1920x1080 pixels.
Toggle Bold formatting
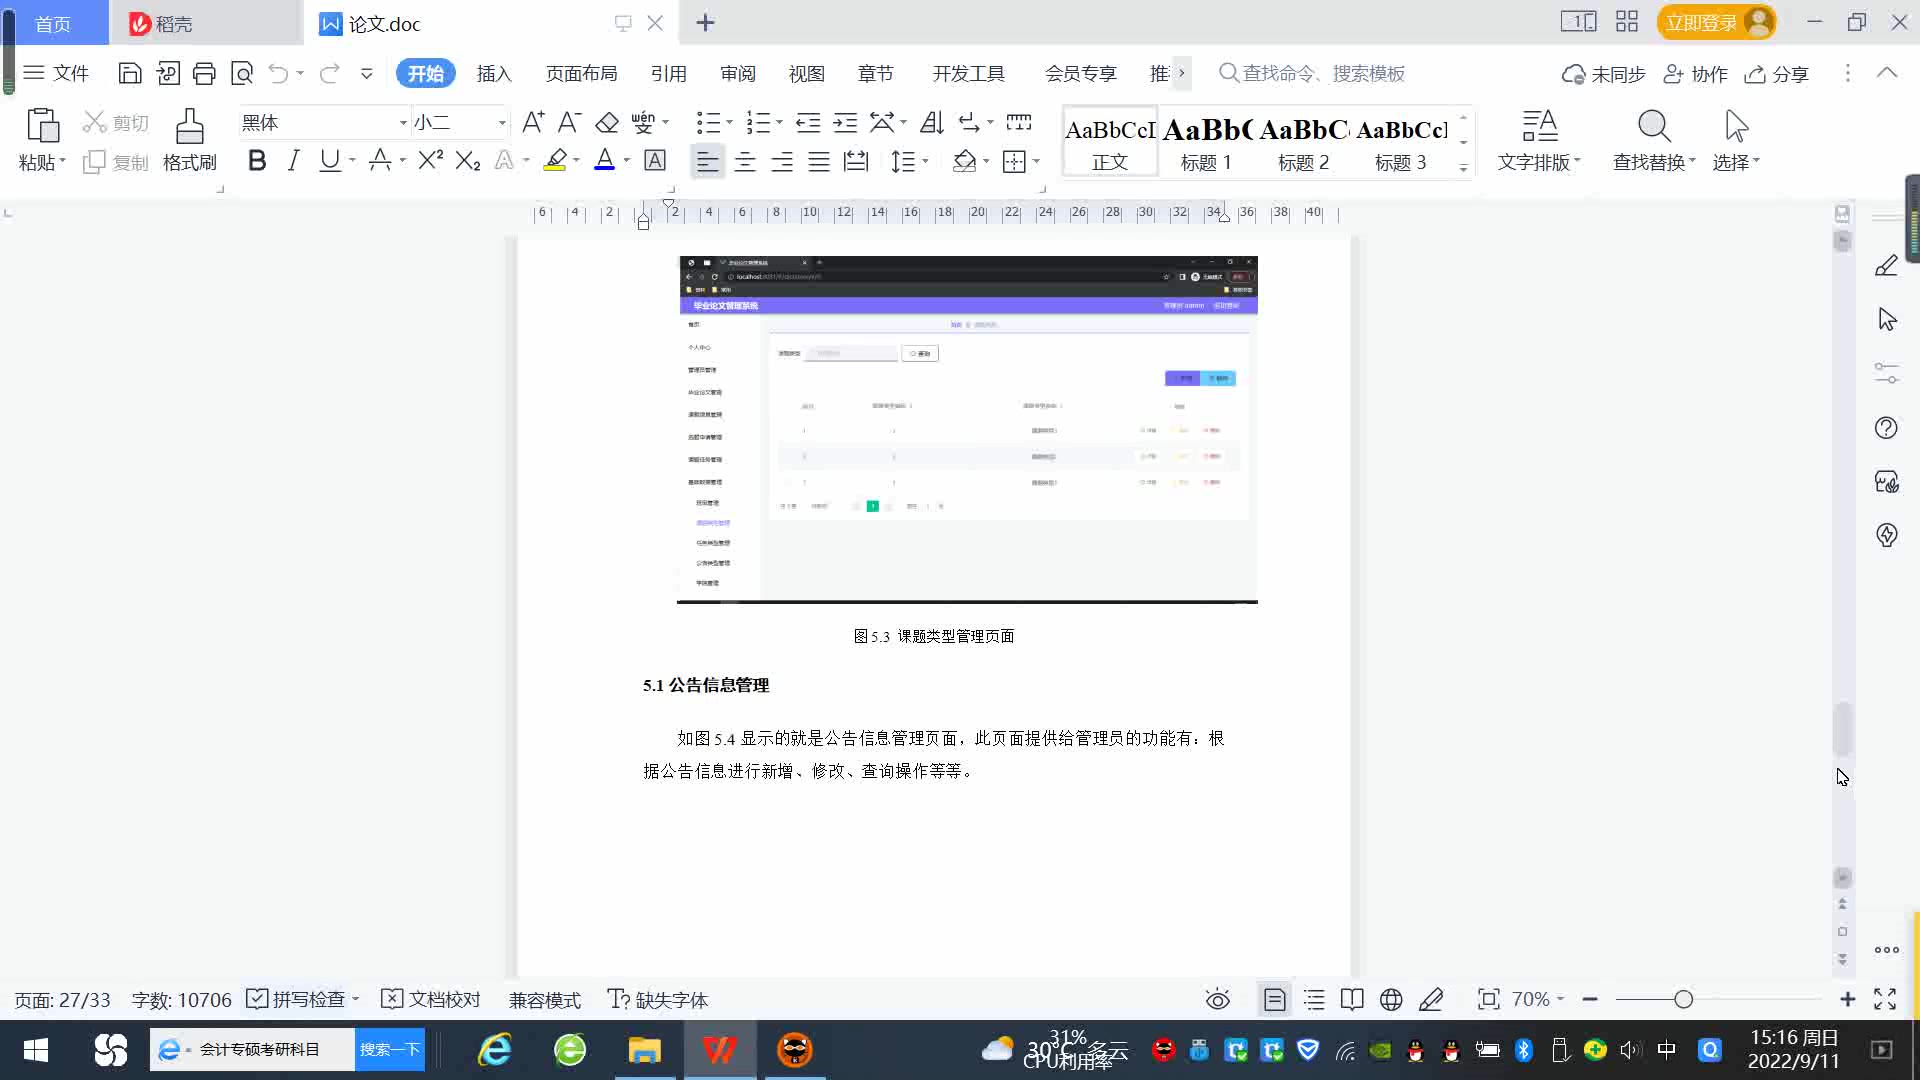[x=257, y=160]
